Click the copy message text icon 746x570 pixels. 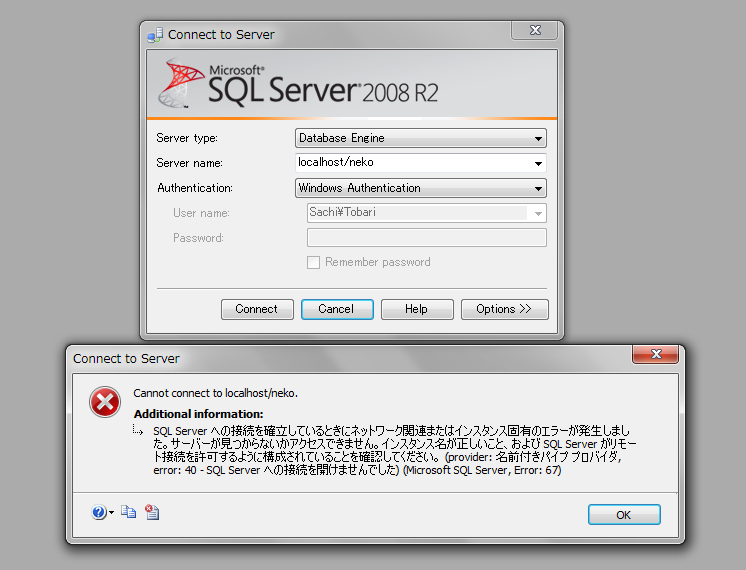[x=128, y=512]
